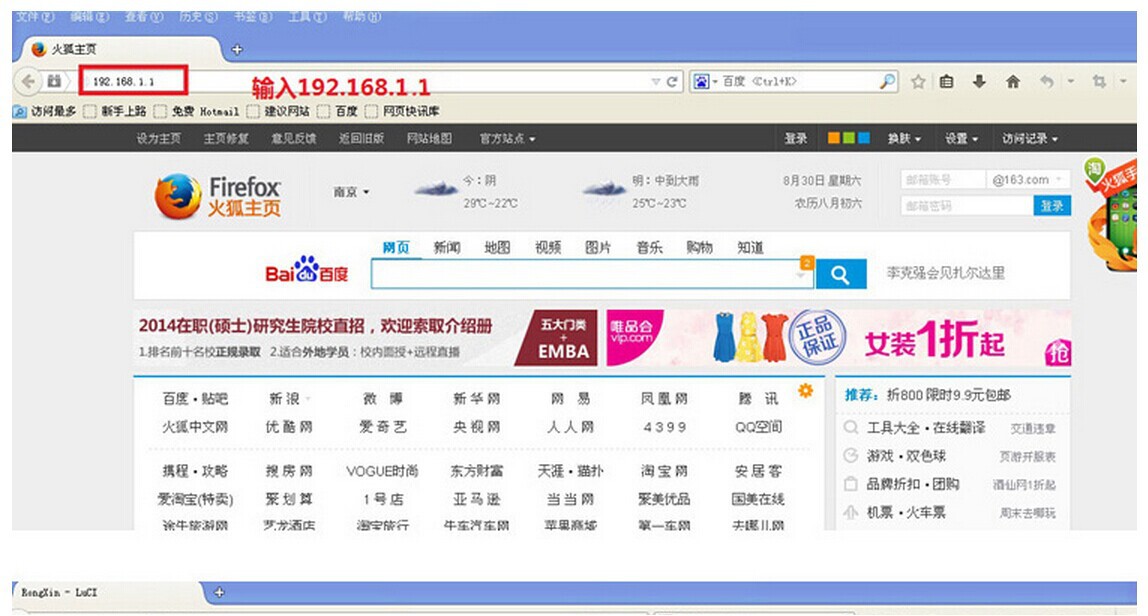This screenshot has height=616, width=1148.
Task: Click the 新手上路 bookmark
Action: tap(116, 111)
